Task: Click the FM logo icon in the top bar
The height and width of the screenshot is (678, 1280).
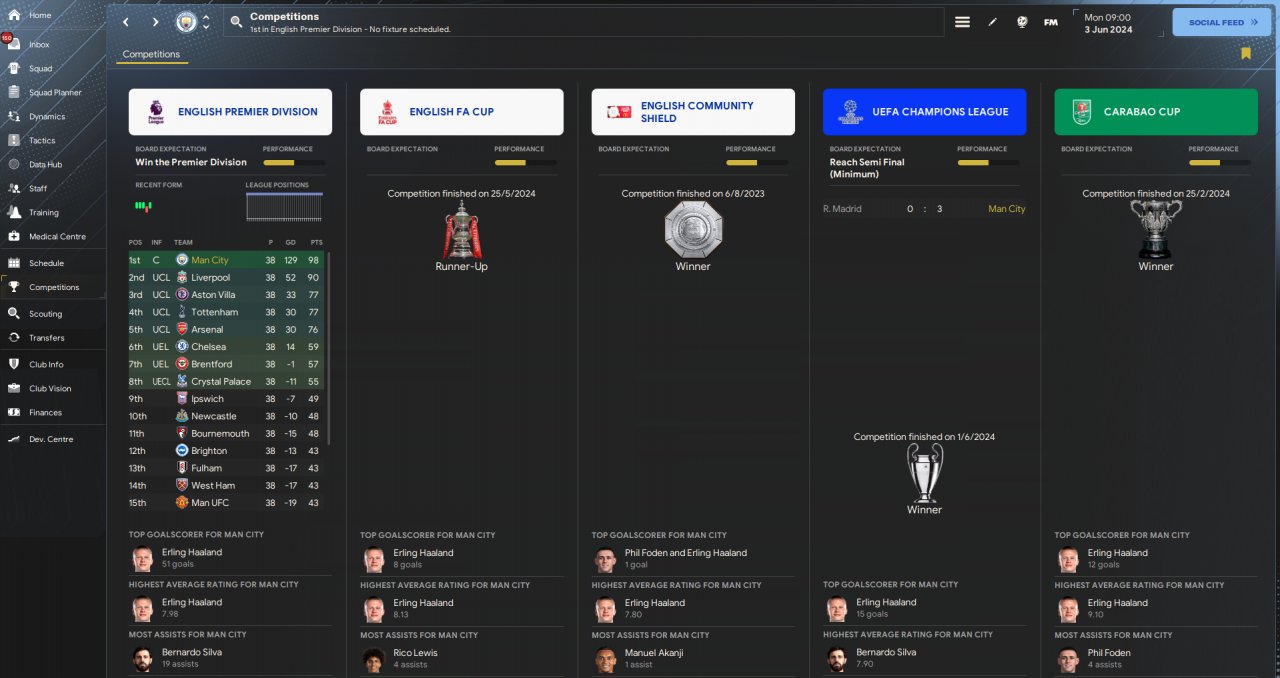Action: [x=1051, y=22]
